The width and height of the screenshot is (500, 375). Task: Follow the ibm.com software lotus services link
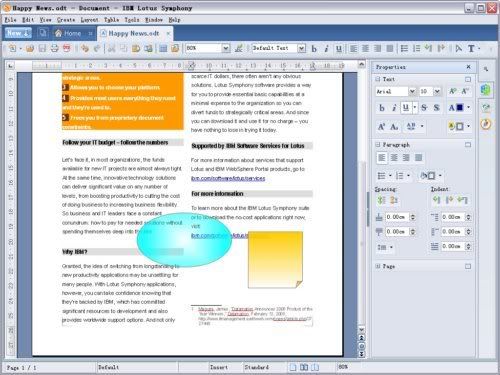click(x=228, y=178)
